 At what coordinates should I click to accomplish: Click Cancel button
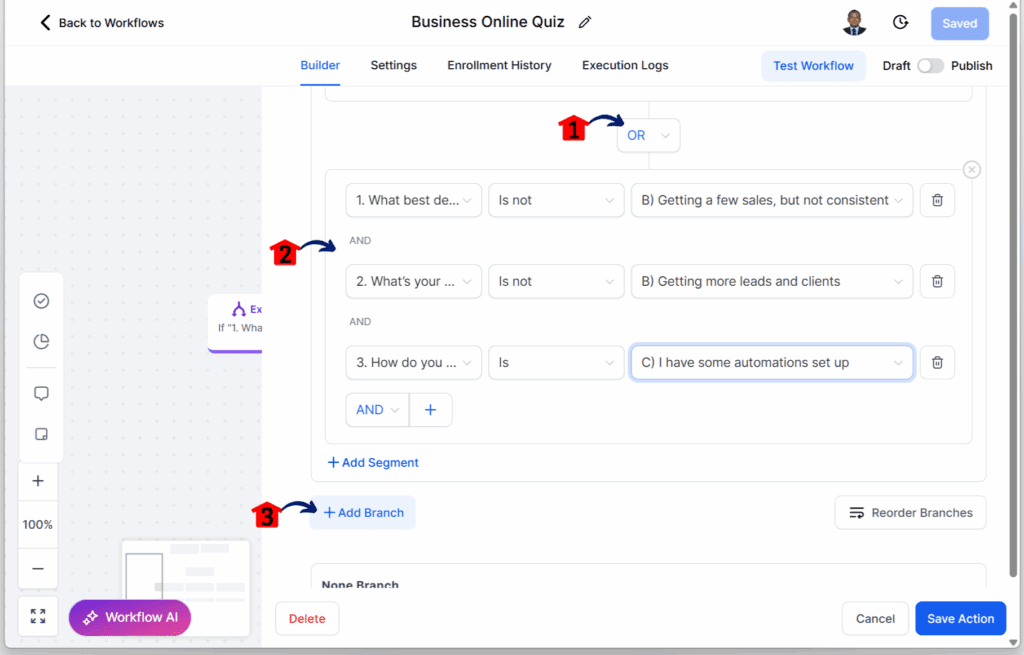[875, 618]
